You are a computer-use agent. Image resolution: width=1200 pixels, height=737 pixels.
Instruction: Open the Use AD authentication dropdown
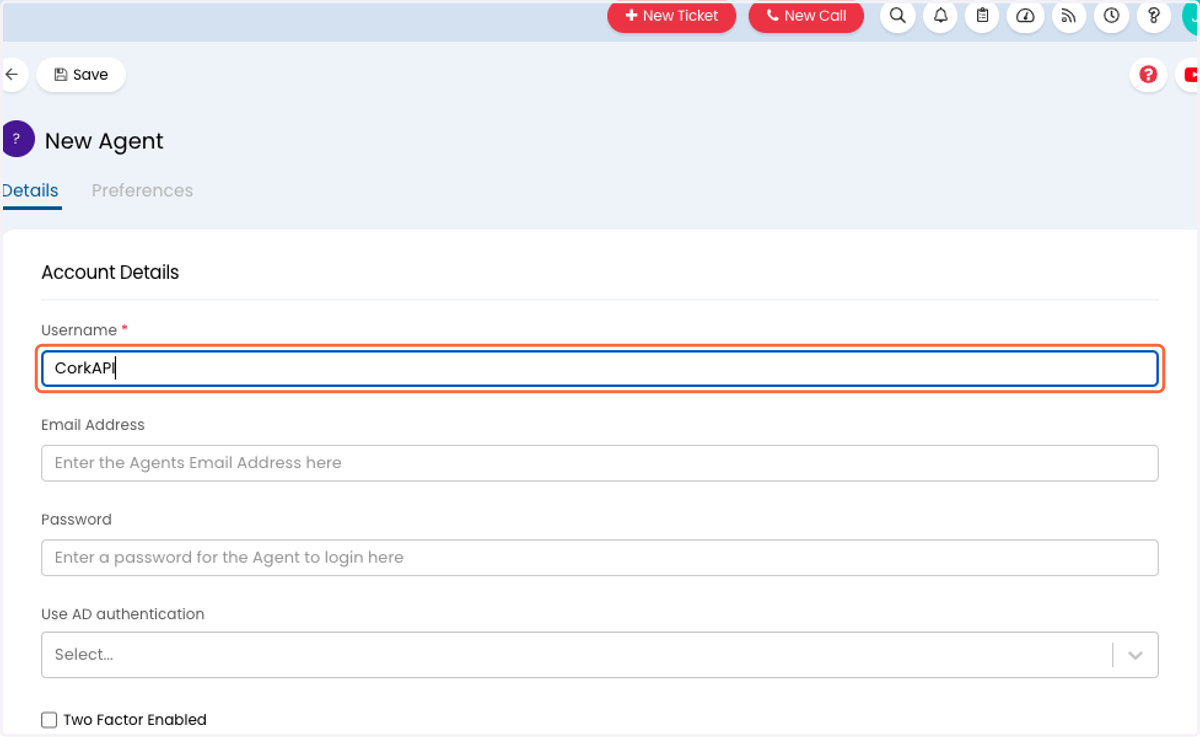click(x=600, y=655)
